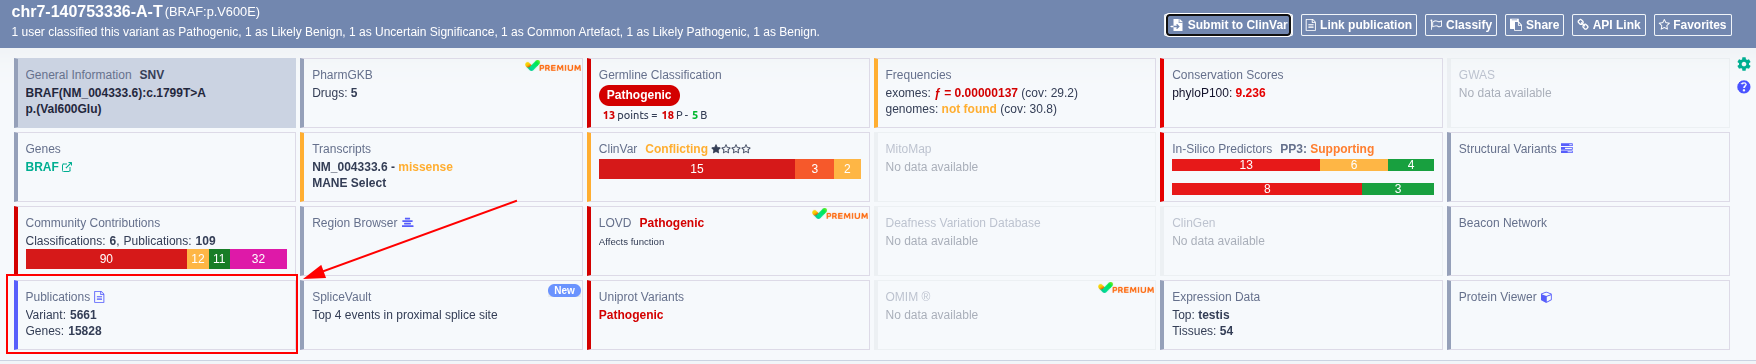
Task: Click genomes 'not found' text
Action: [x=969, y=109]
